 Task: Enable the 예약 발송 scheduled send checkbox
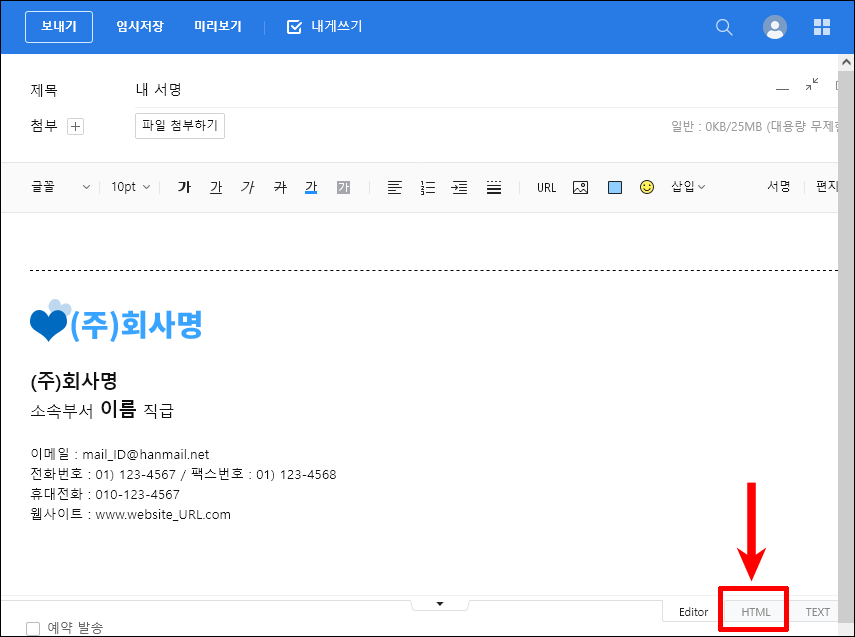(x=33, y=628)
